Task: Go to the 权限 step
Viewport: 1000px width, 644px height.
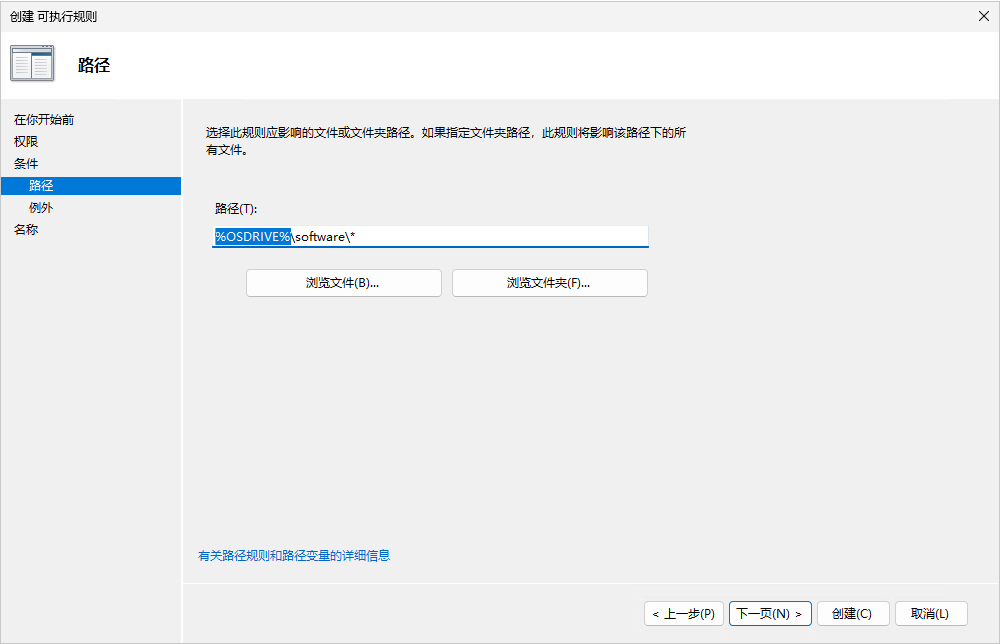Action: (x=26, y=142)
